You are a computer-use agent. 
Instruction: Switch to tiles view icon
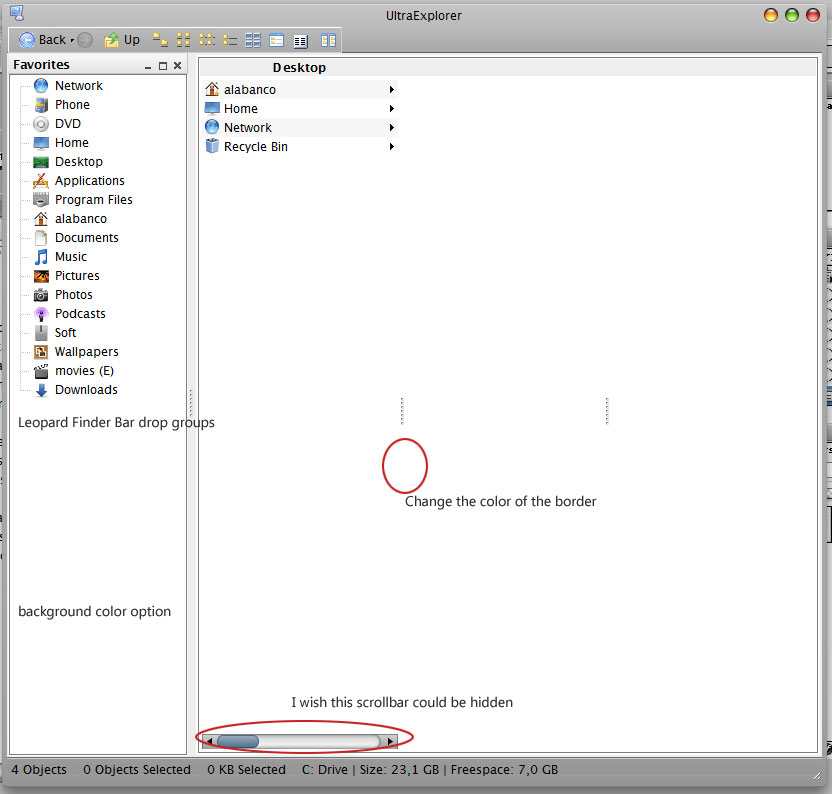click(x=253, y=40)
